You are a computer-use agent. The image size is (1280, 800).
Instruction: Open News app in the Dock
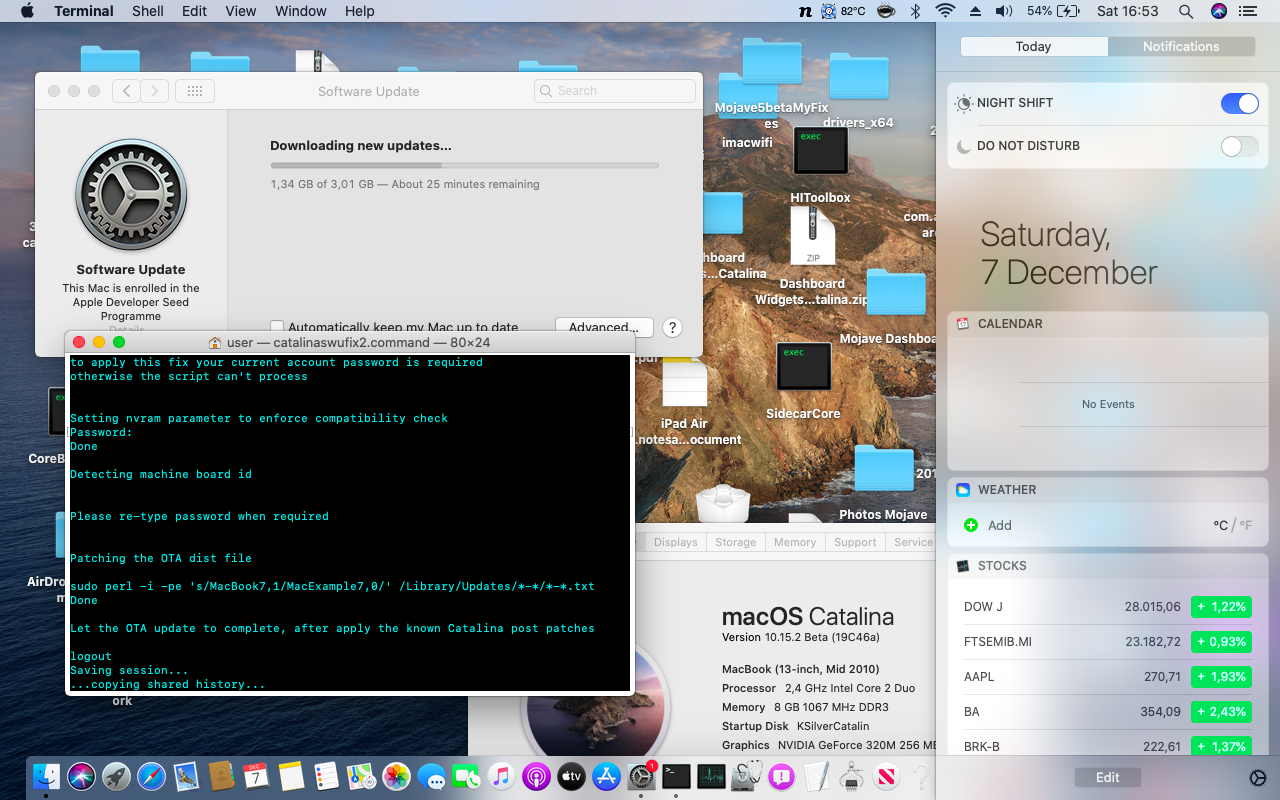pyautogui.click(x=886, y=776)
